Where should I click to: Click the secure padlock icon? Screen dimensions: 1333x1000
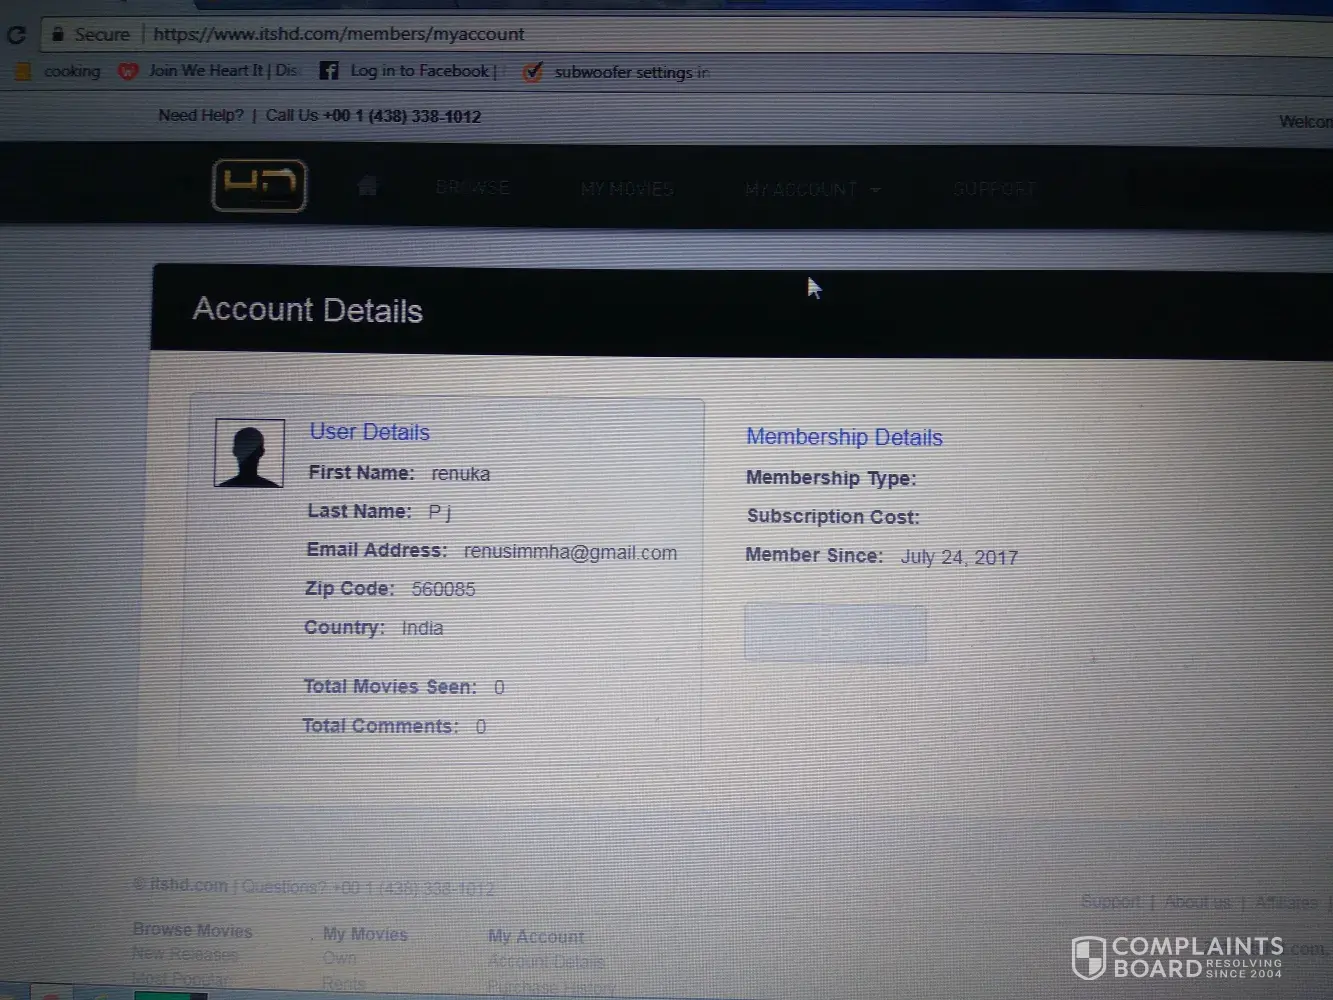click(x=58, y=34)
